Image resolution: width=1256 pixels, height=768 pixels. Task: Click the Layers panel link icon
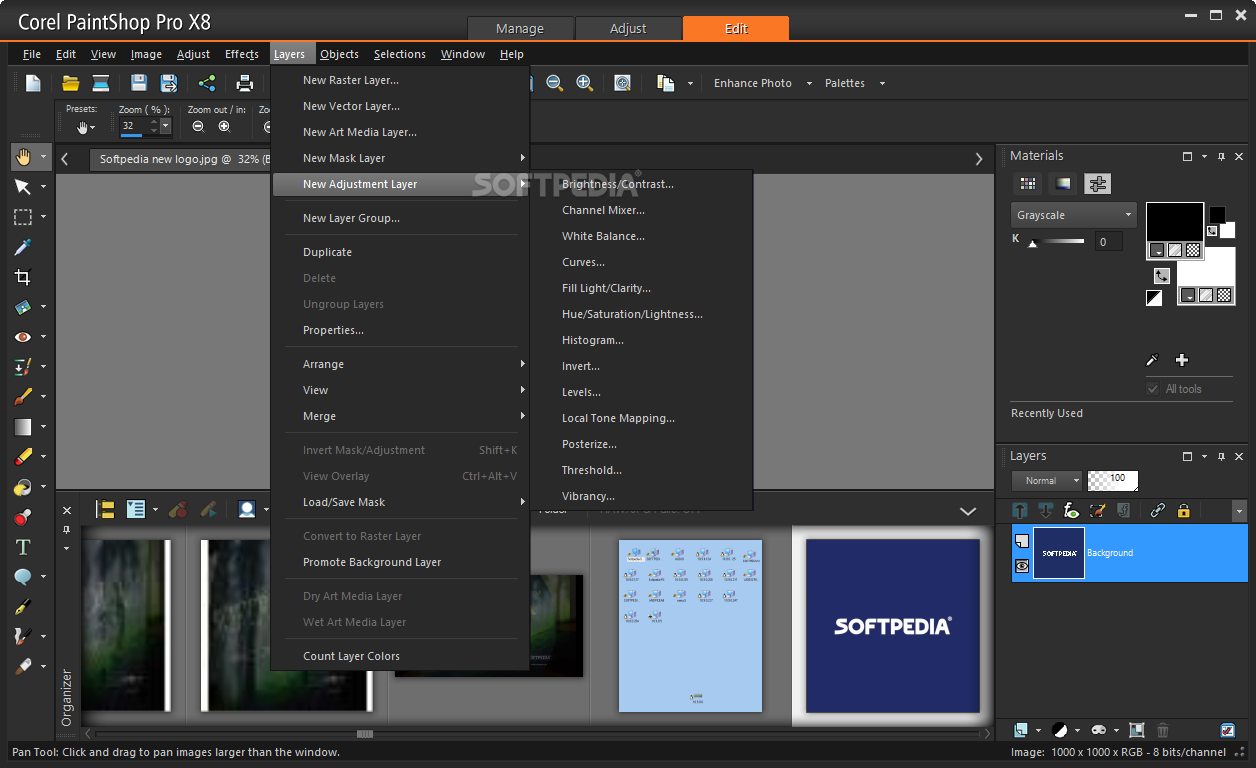click(1158, 510)
